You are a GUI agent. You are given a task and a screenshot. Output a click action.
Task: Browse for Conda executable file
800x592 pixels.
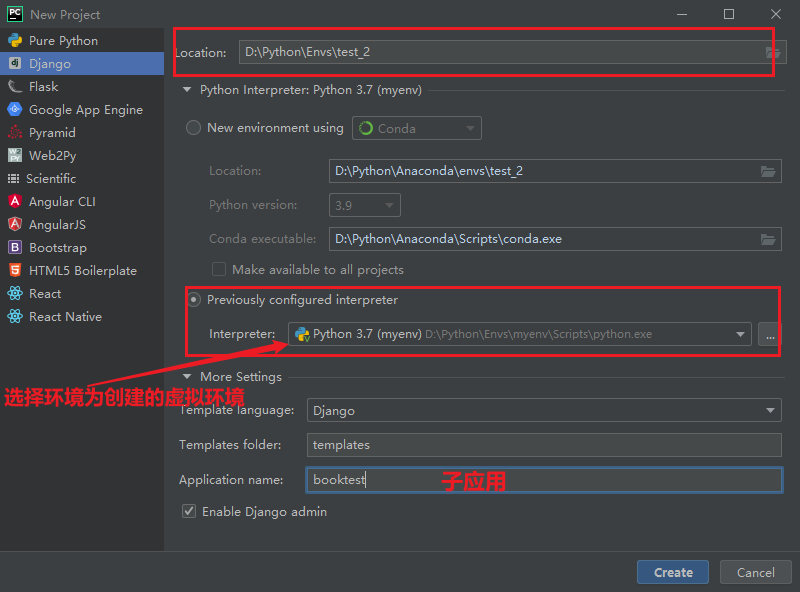point(768,239)
